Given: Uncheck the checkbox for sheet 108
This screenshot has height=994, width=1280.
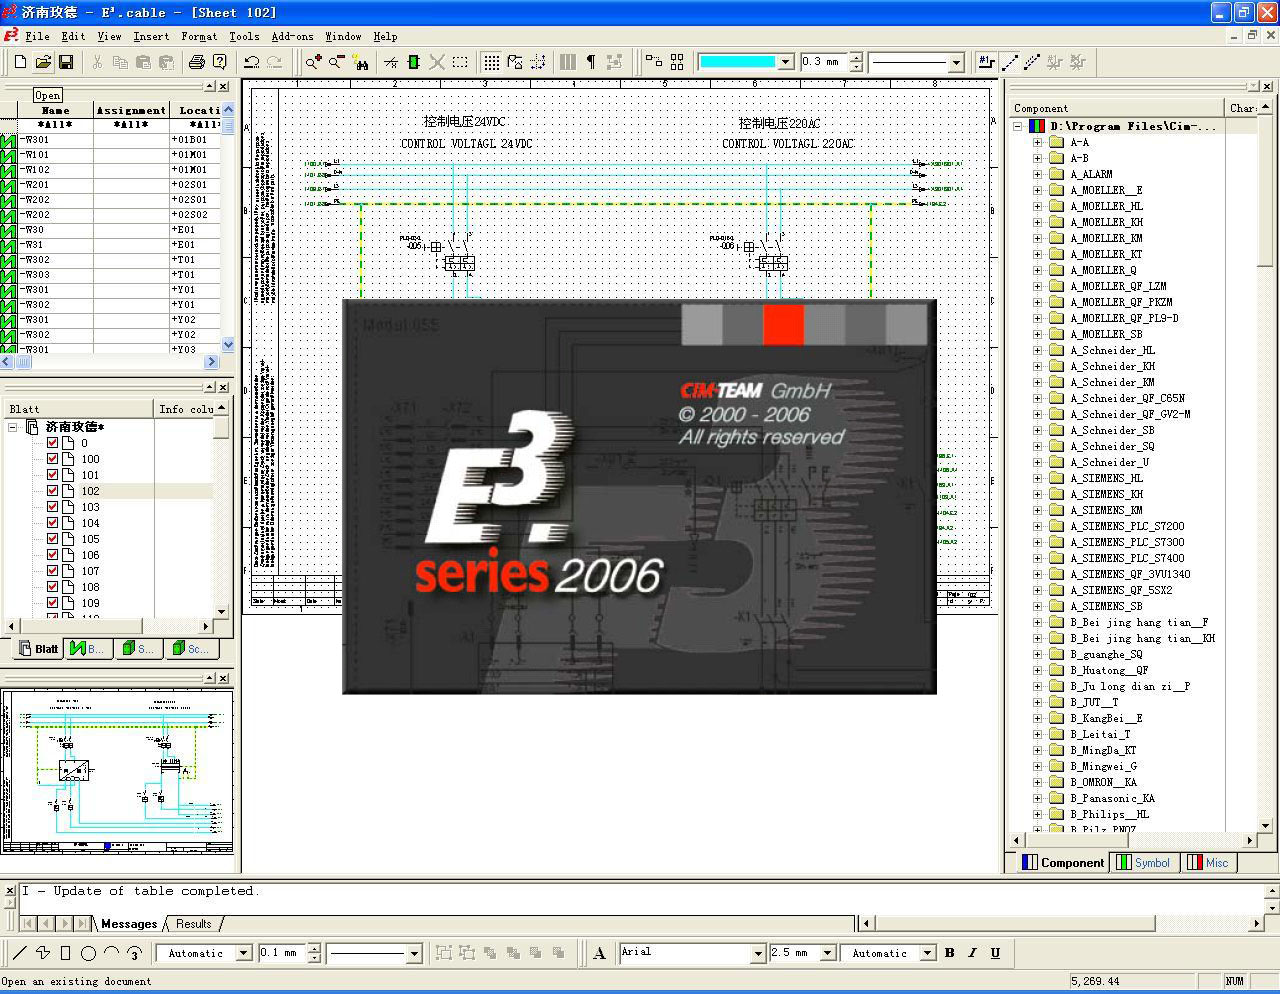Looking at the screenshot, I should 52,587.
